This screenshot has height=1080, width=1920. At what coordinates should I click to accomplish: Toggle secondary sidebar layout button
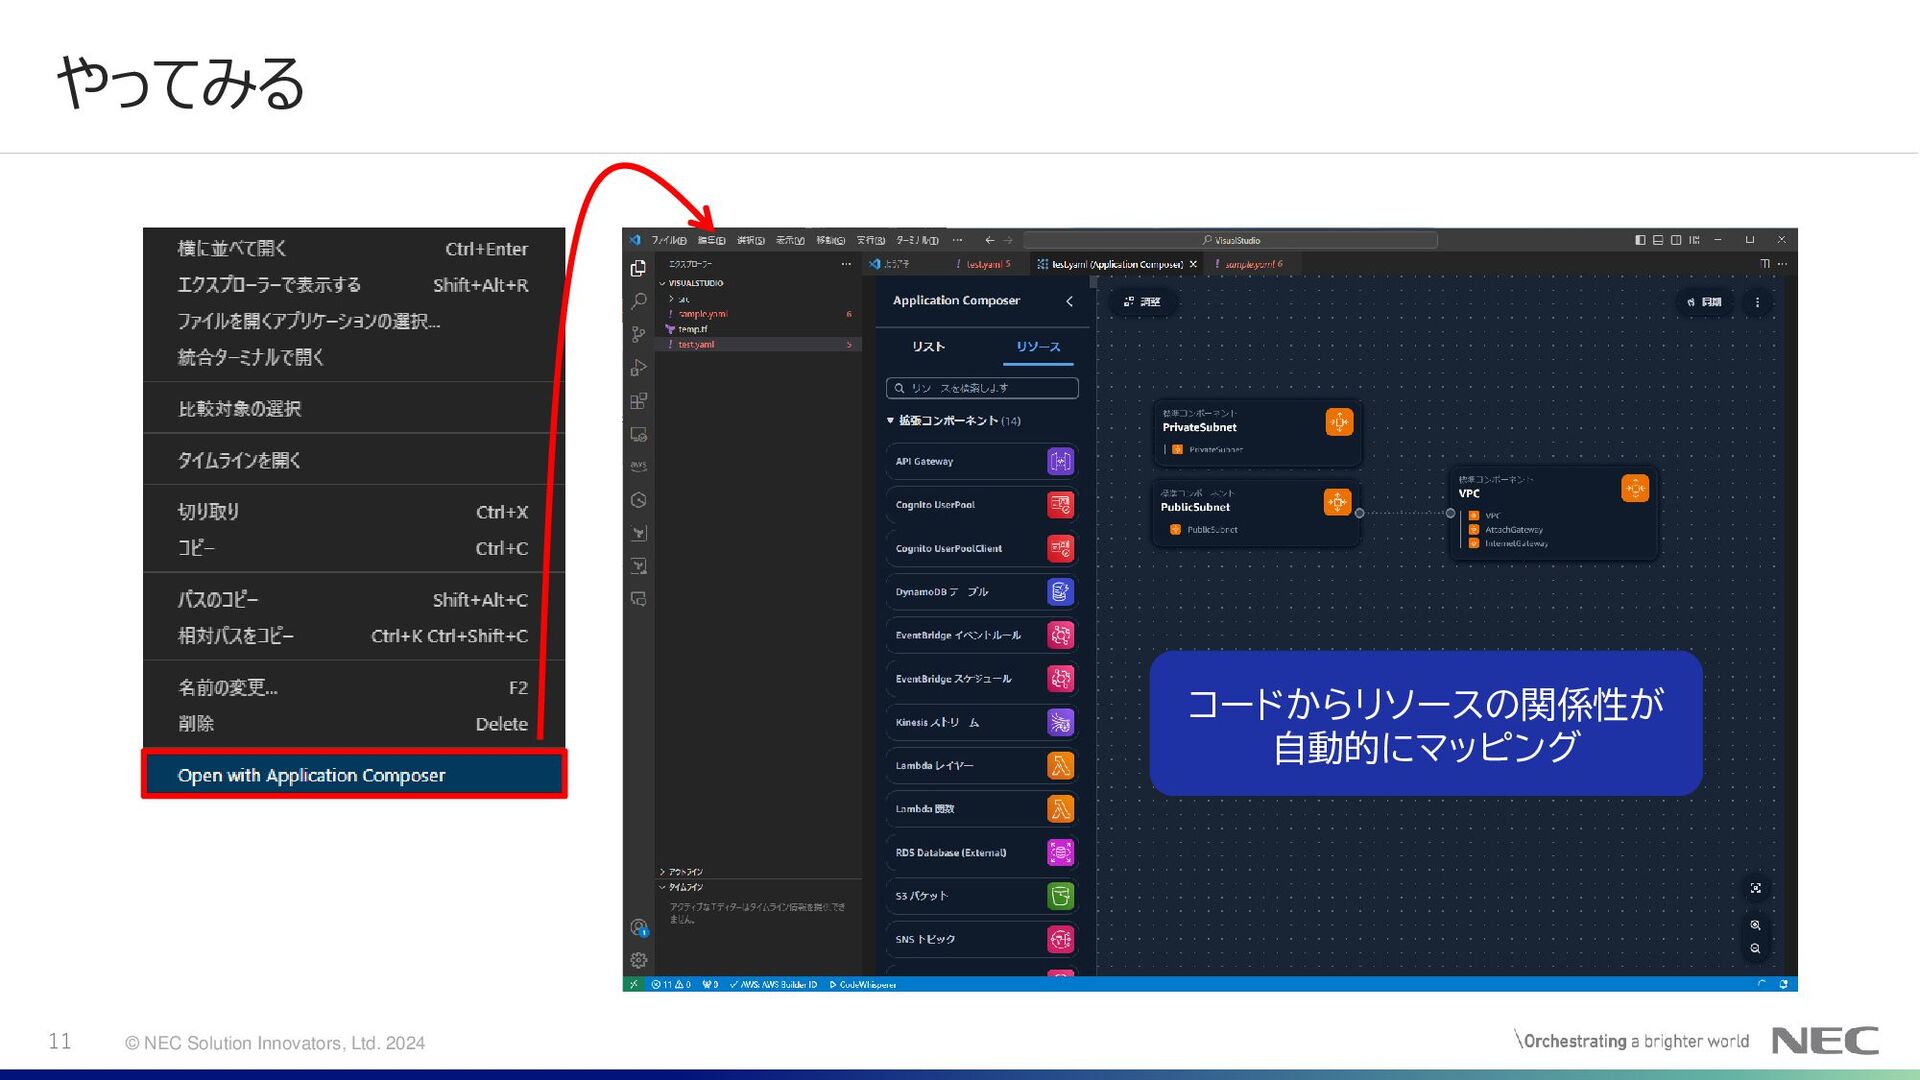point(1676,240)
